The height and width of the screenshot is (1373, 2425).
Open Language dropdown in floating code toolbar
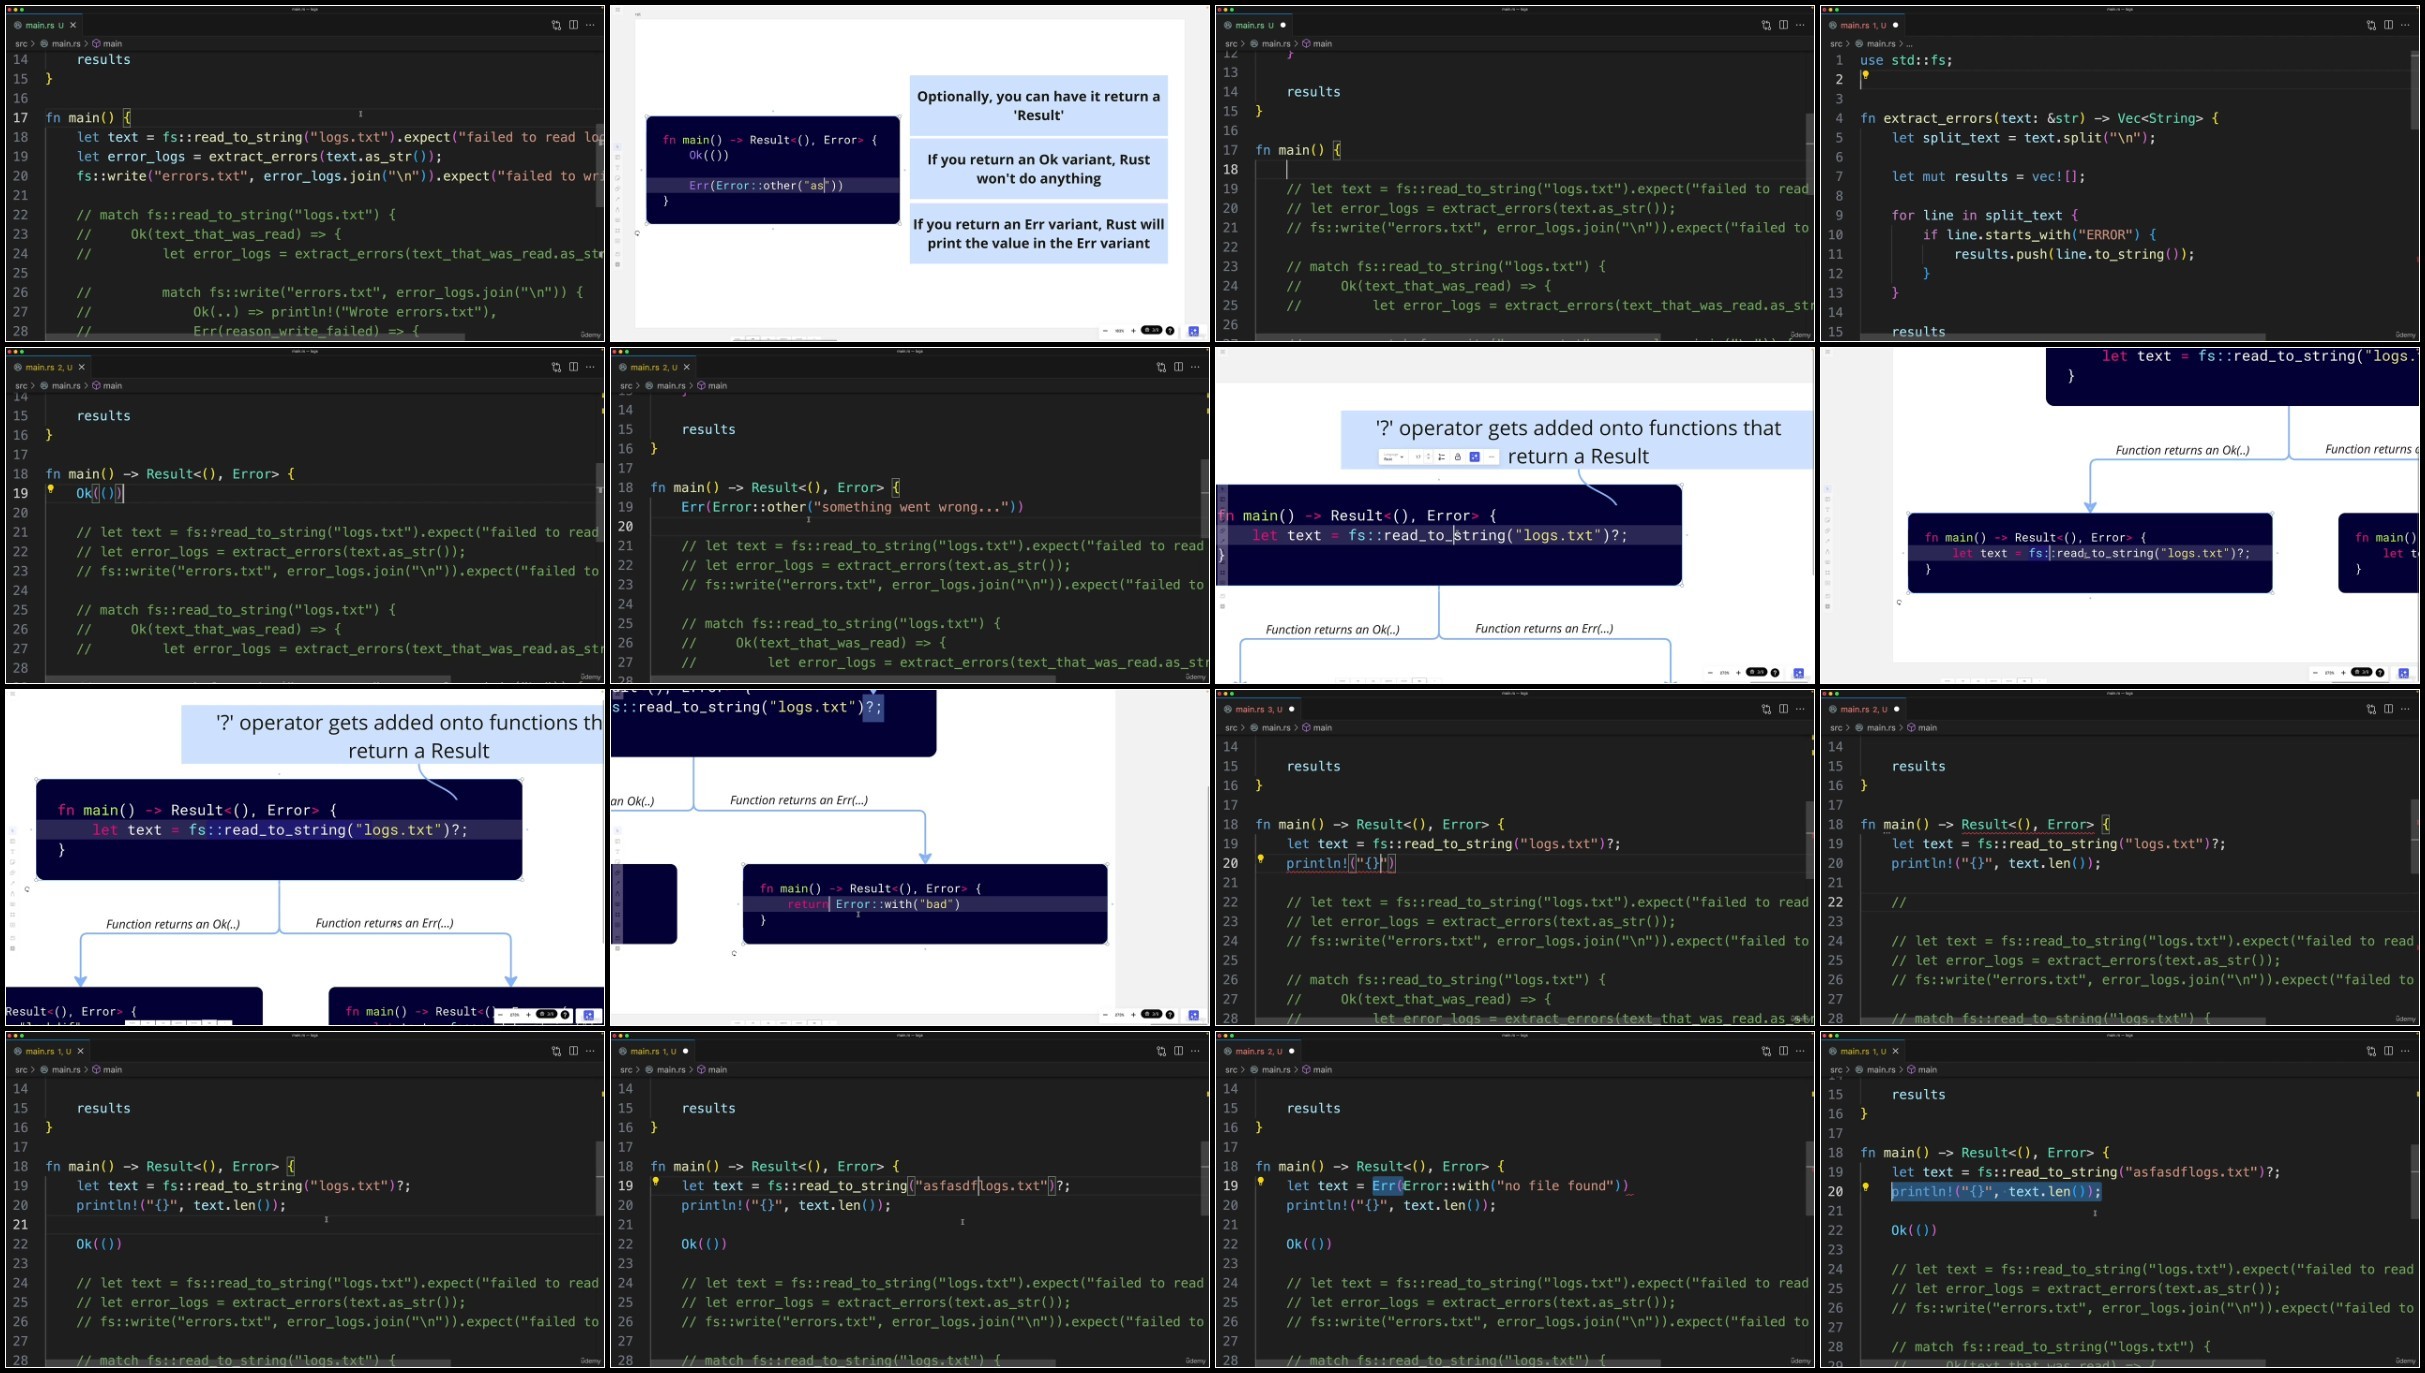1392,457
